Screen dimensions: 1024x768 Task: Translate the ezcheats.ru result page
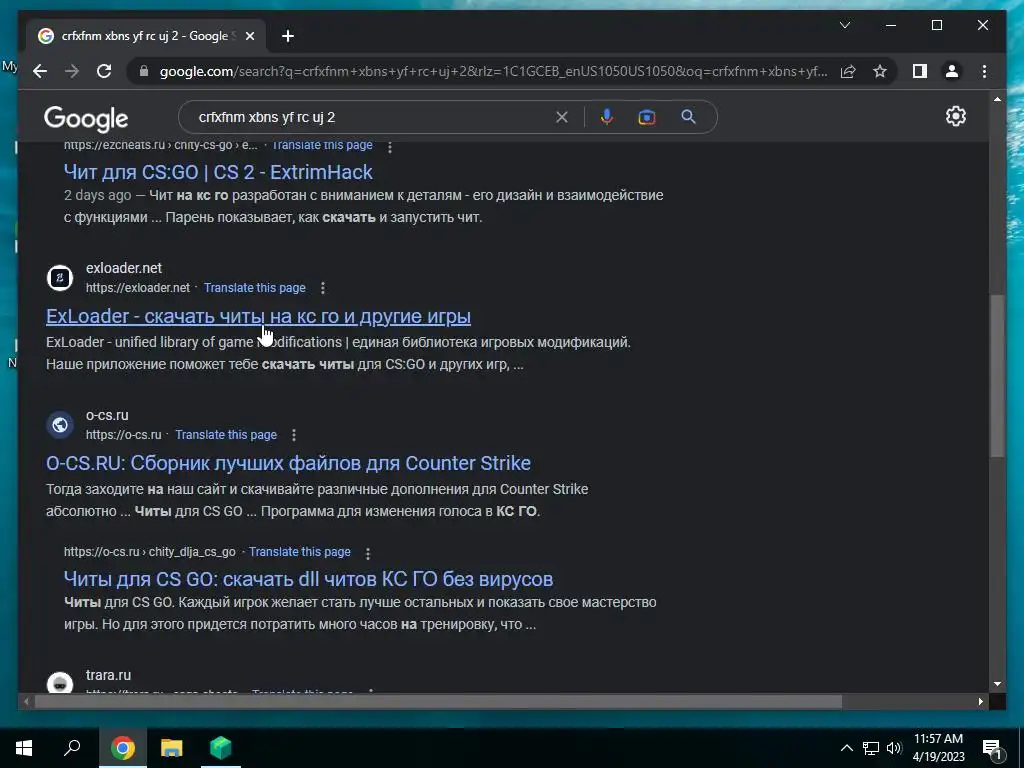[x=323, y=145]
